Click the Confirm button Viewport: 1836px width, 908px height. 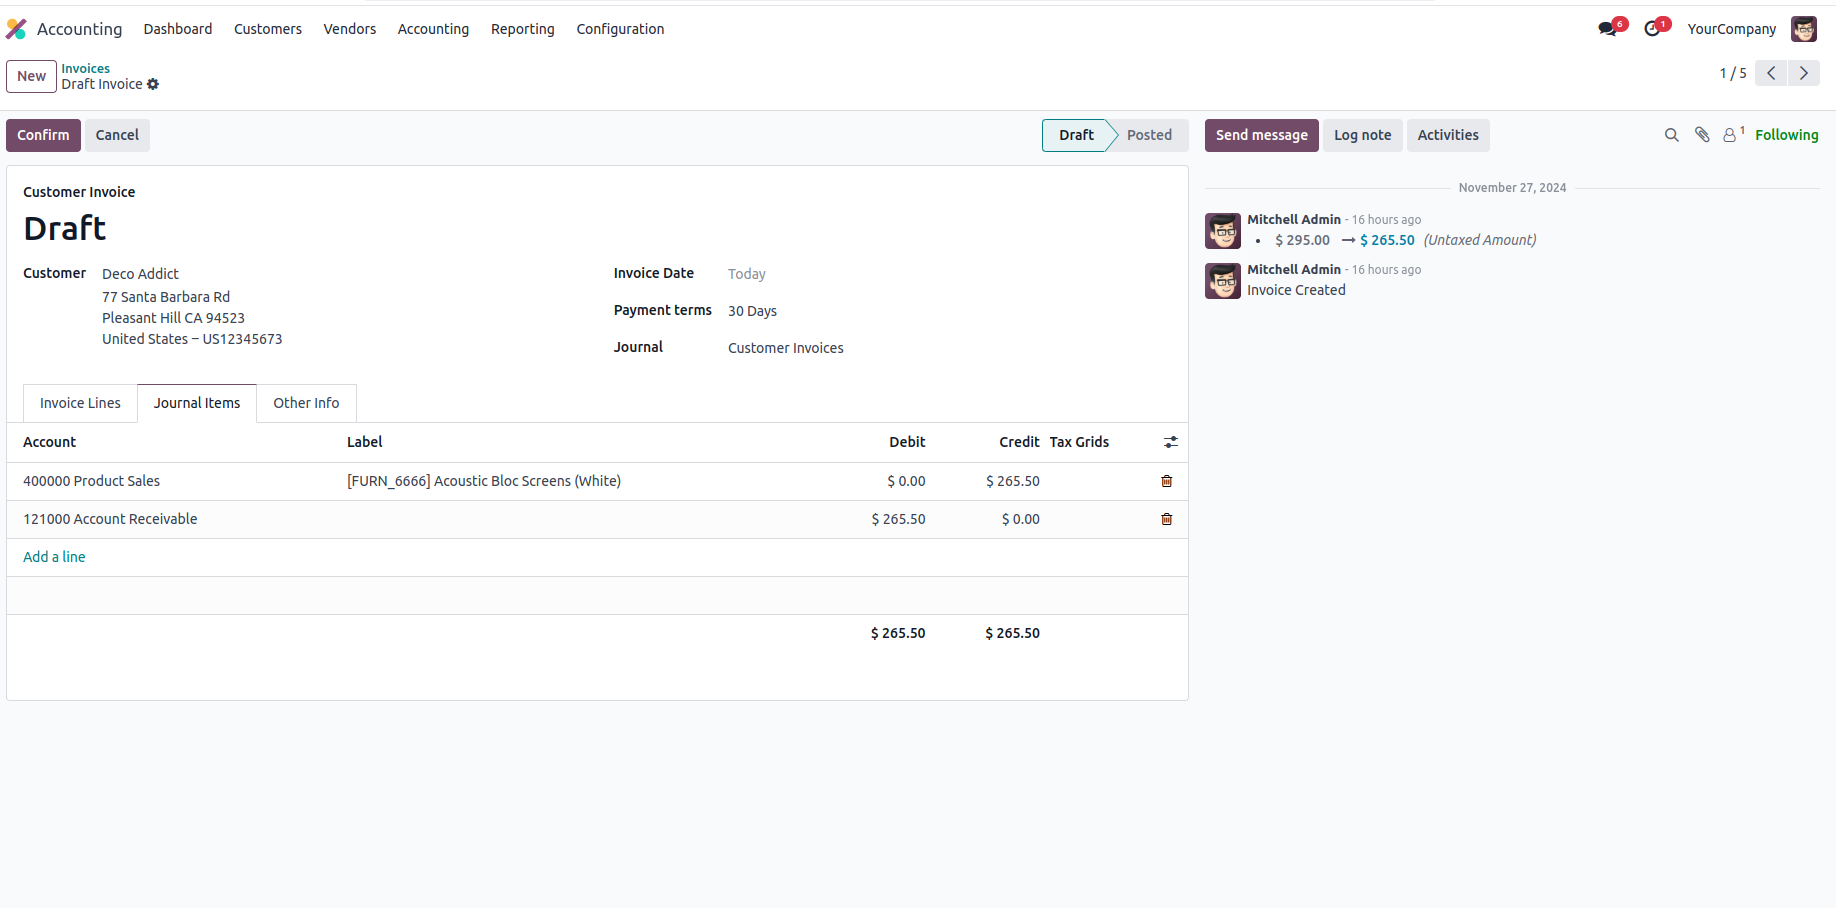(x=43, y=135)
